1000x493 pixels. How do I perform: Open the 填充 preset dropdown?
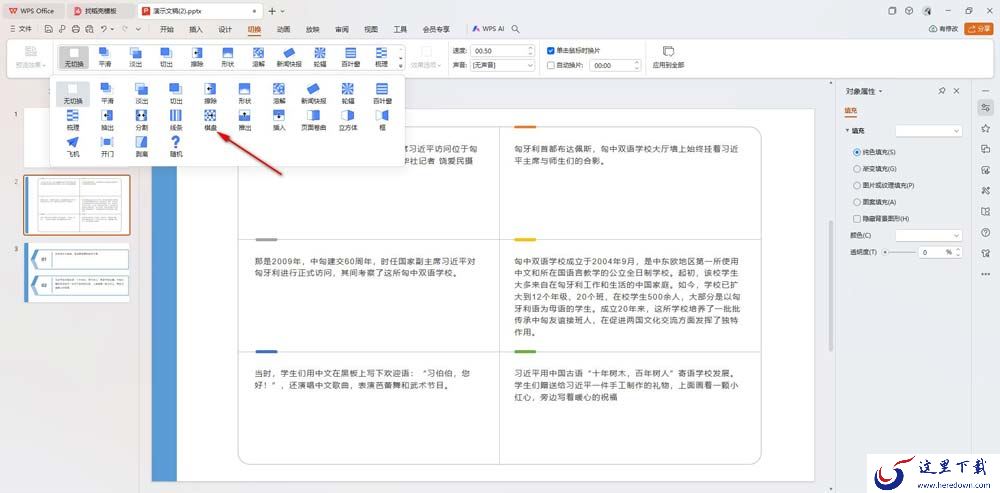pyautogui.click(x=928, y=131)
